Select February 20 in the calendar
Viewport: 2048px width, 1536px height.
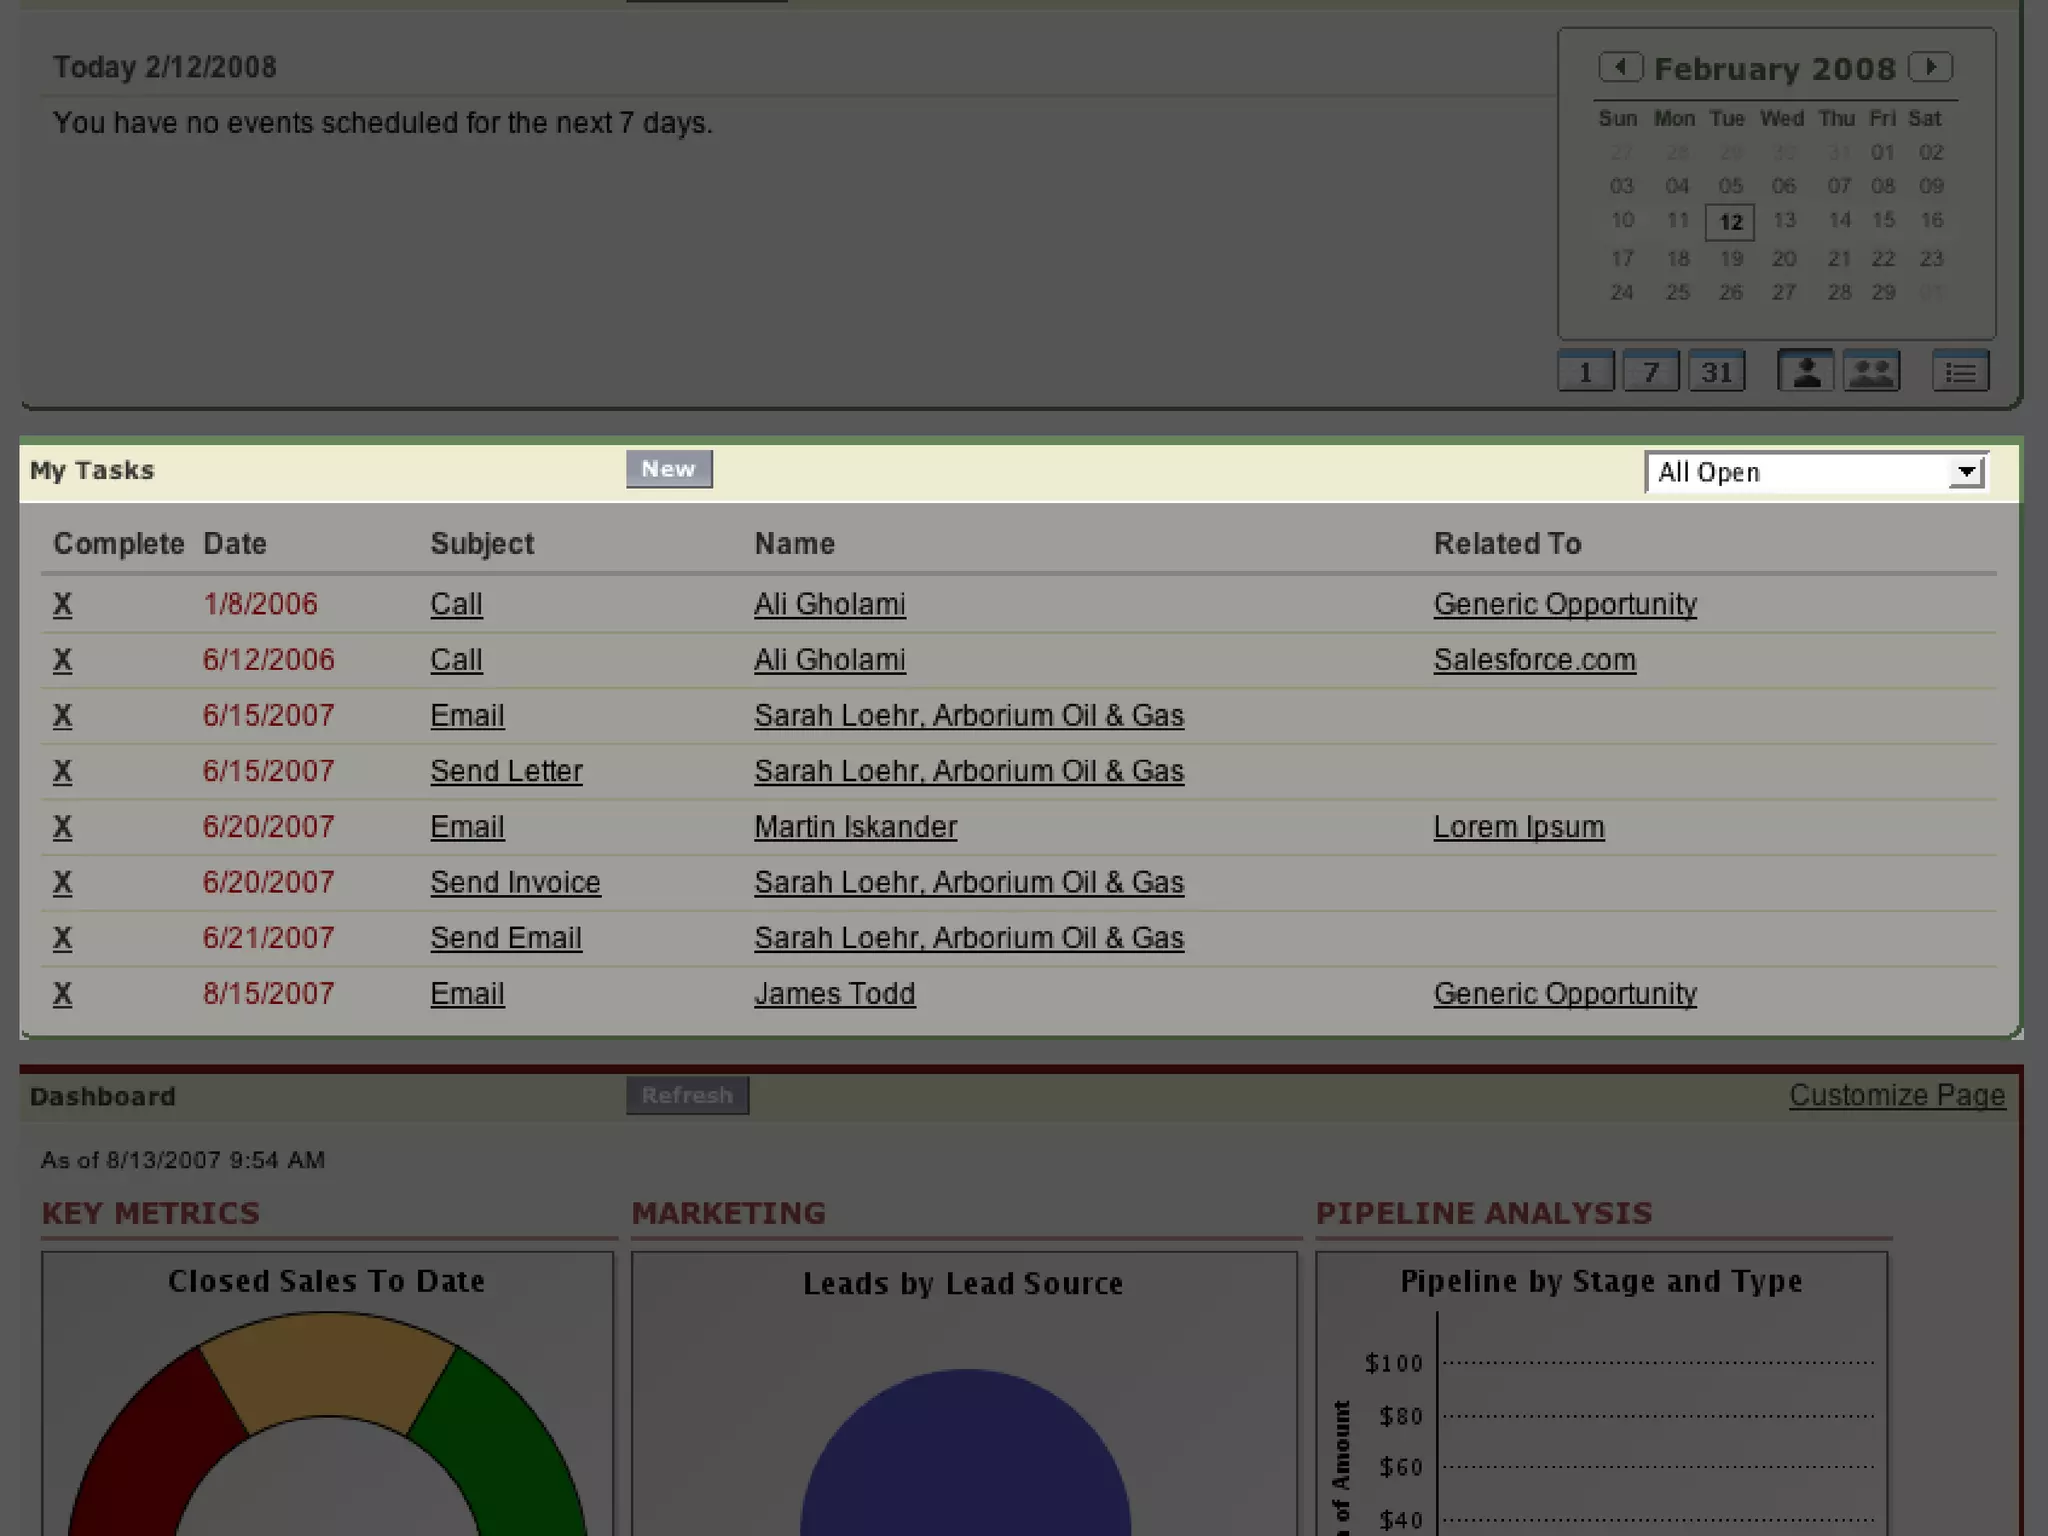pyautogui.click(x=1784, y=259)
